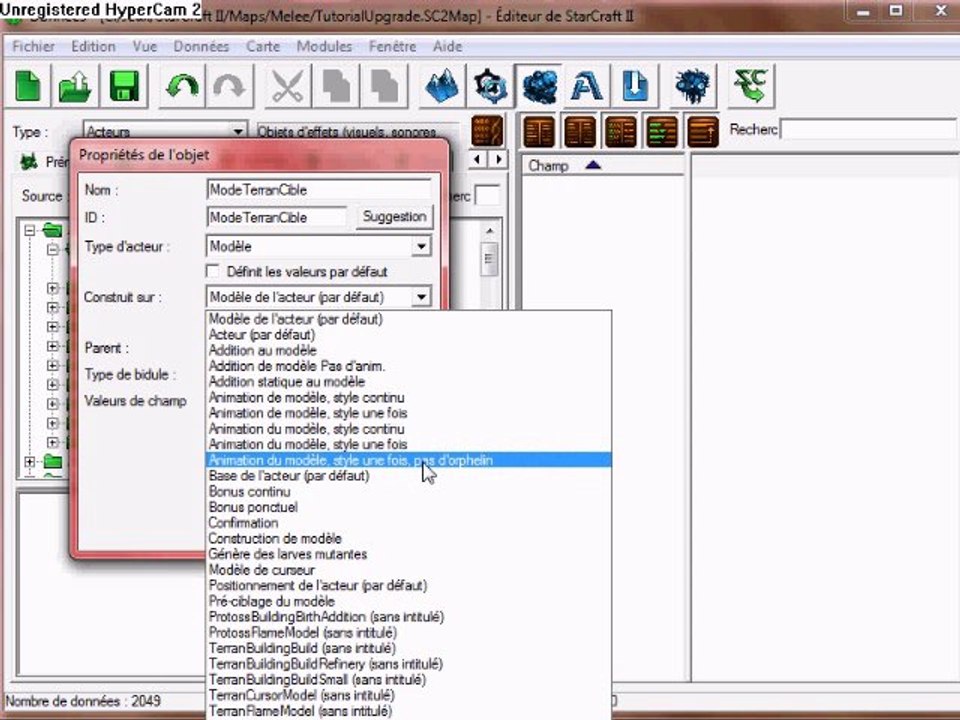
Task: Click the Recherc search field
Action: 868,130
